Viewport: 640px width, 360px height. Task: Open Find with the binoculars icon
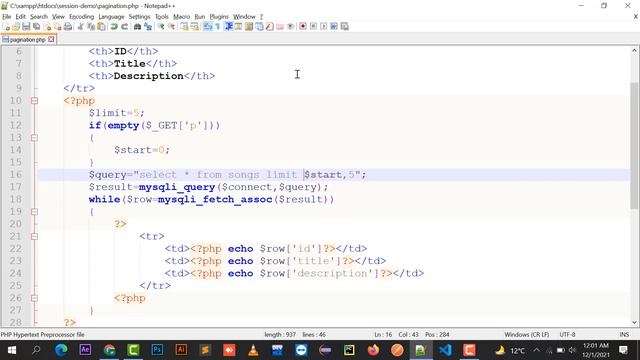tap(137, 27)
